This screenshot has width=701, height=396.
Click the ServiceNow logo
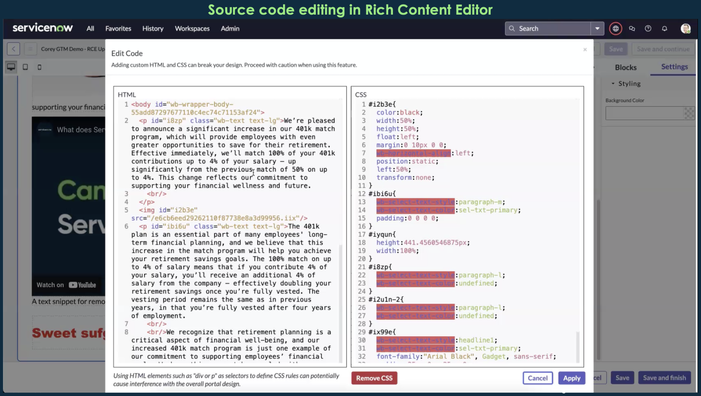tap(42, 28)
